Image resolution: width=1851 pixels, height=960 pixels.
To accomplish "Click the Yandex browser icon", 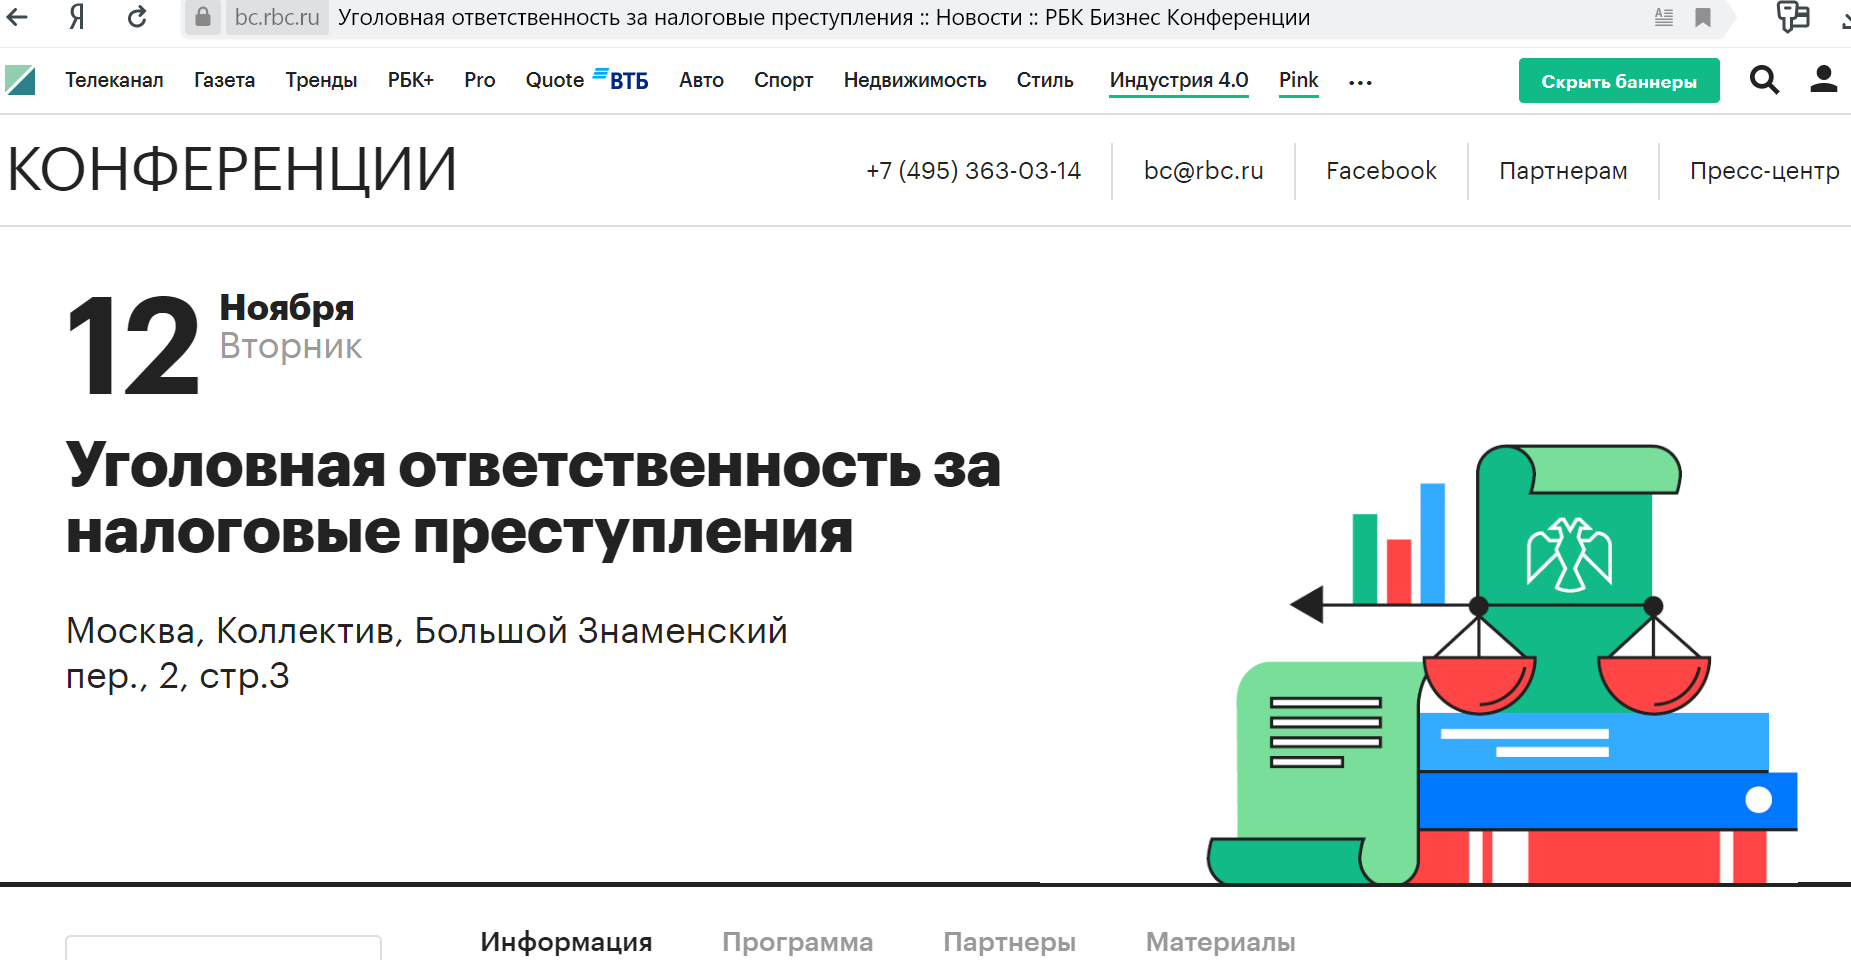I will [76, 17].
